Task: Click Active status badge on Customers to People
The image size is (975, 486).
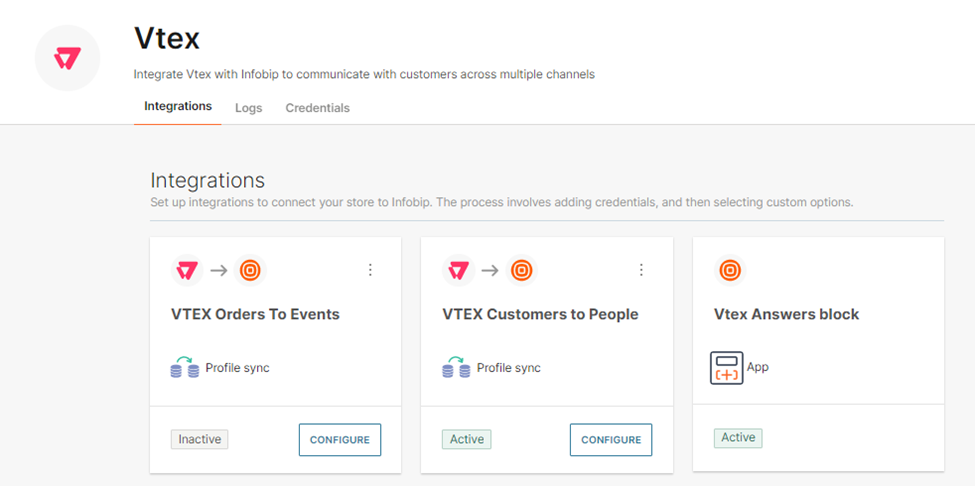Action: [467, 439]
